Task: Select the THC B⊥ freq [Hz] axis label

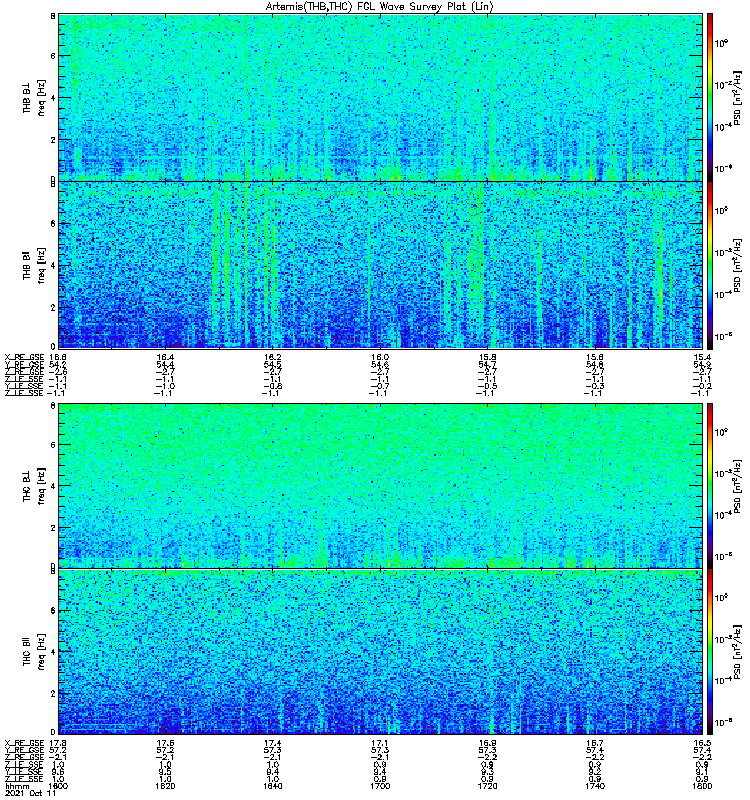Action: [x=33, y=486]
